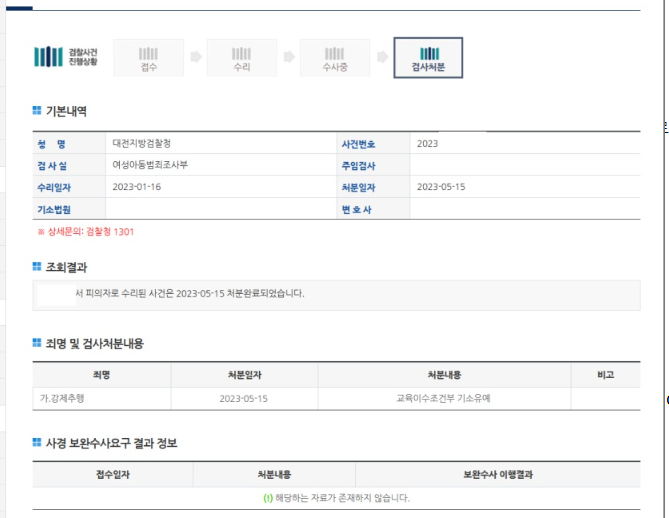Click the 상세문의 검찰청 1301 red notice
The height and width of the screenshot is (518, 669).
coord(86,232)
